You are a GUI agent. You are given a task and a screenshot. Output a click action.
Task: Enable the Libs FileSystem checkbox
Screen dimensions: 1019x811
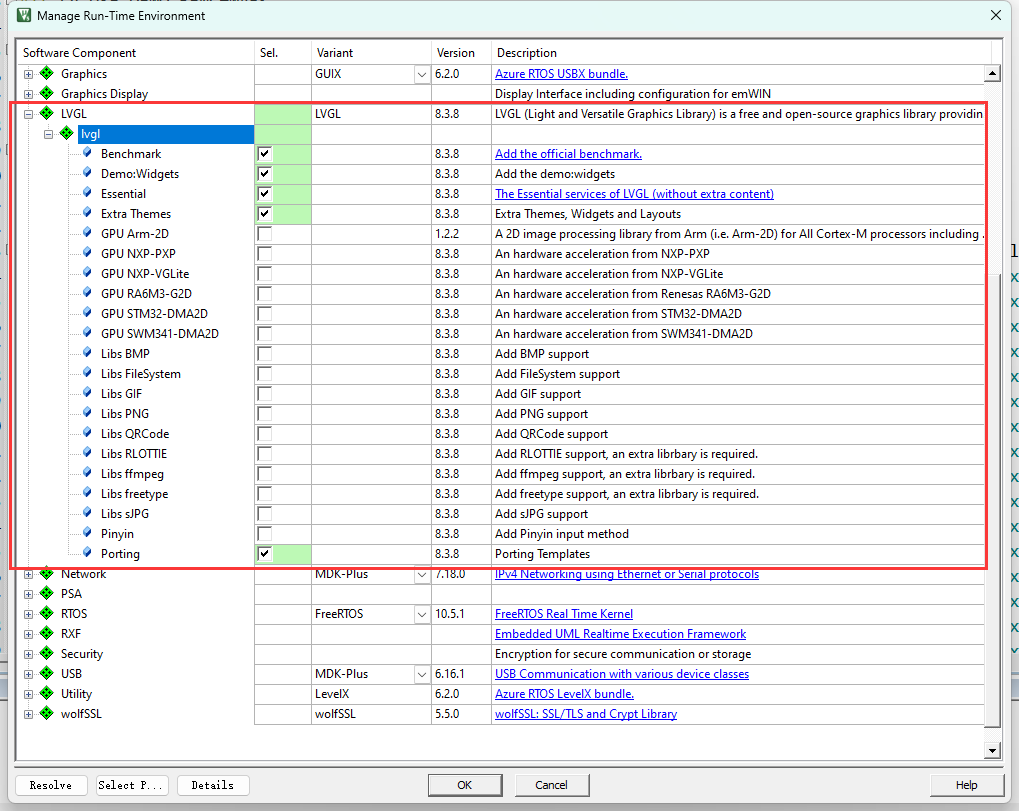264,374
